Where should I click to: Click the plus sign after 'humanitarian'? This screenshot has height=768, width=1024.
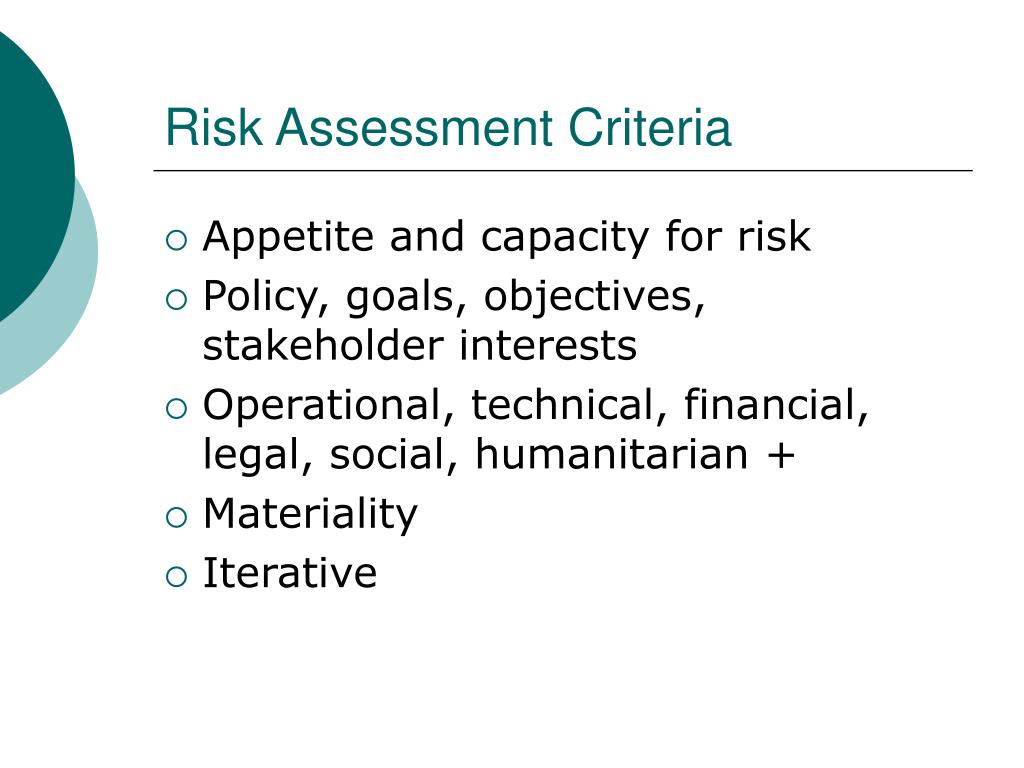pos(781,455)
